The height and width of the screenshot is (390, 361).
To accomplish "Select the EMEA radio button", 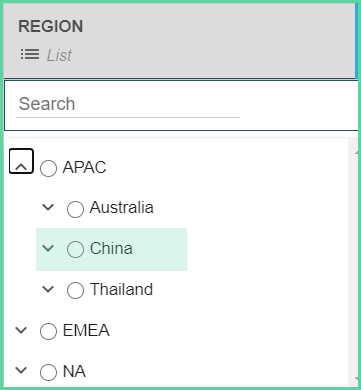I will click(48, 332).
